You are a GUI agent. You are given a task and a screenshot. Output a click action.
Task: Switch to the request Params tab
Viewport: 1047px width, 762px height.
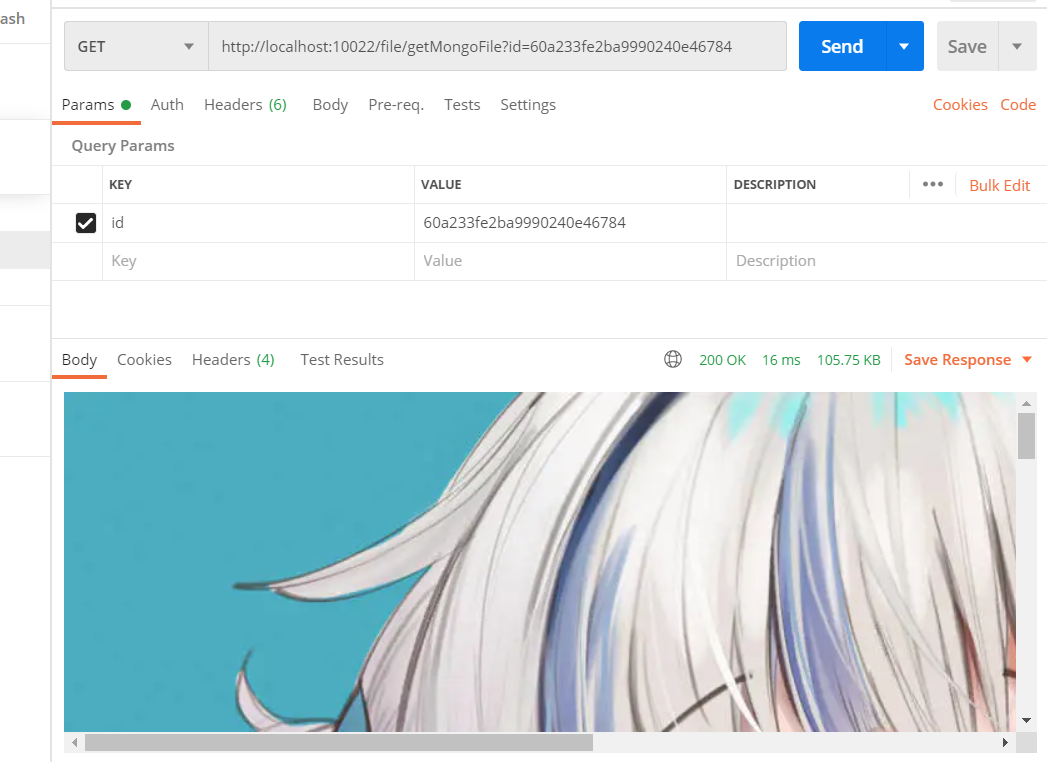click(96, 105)
